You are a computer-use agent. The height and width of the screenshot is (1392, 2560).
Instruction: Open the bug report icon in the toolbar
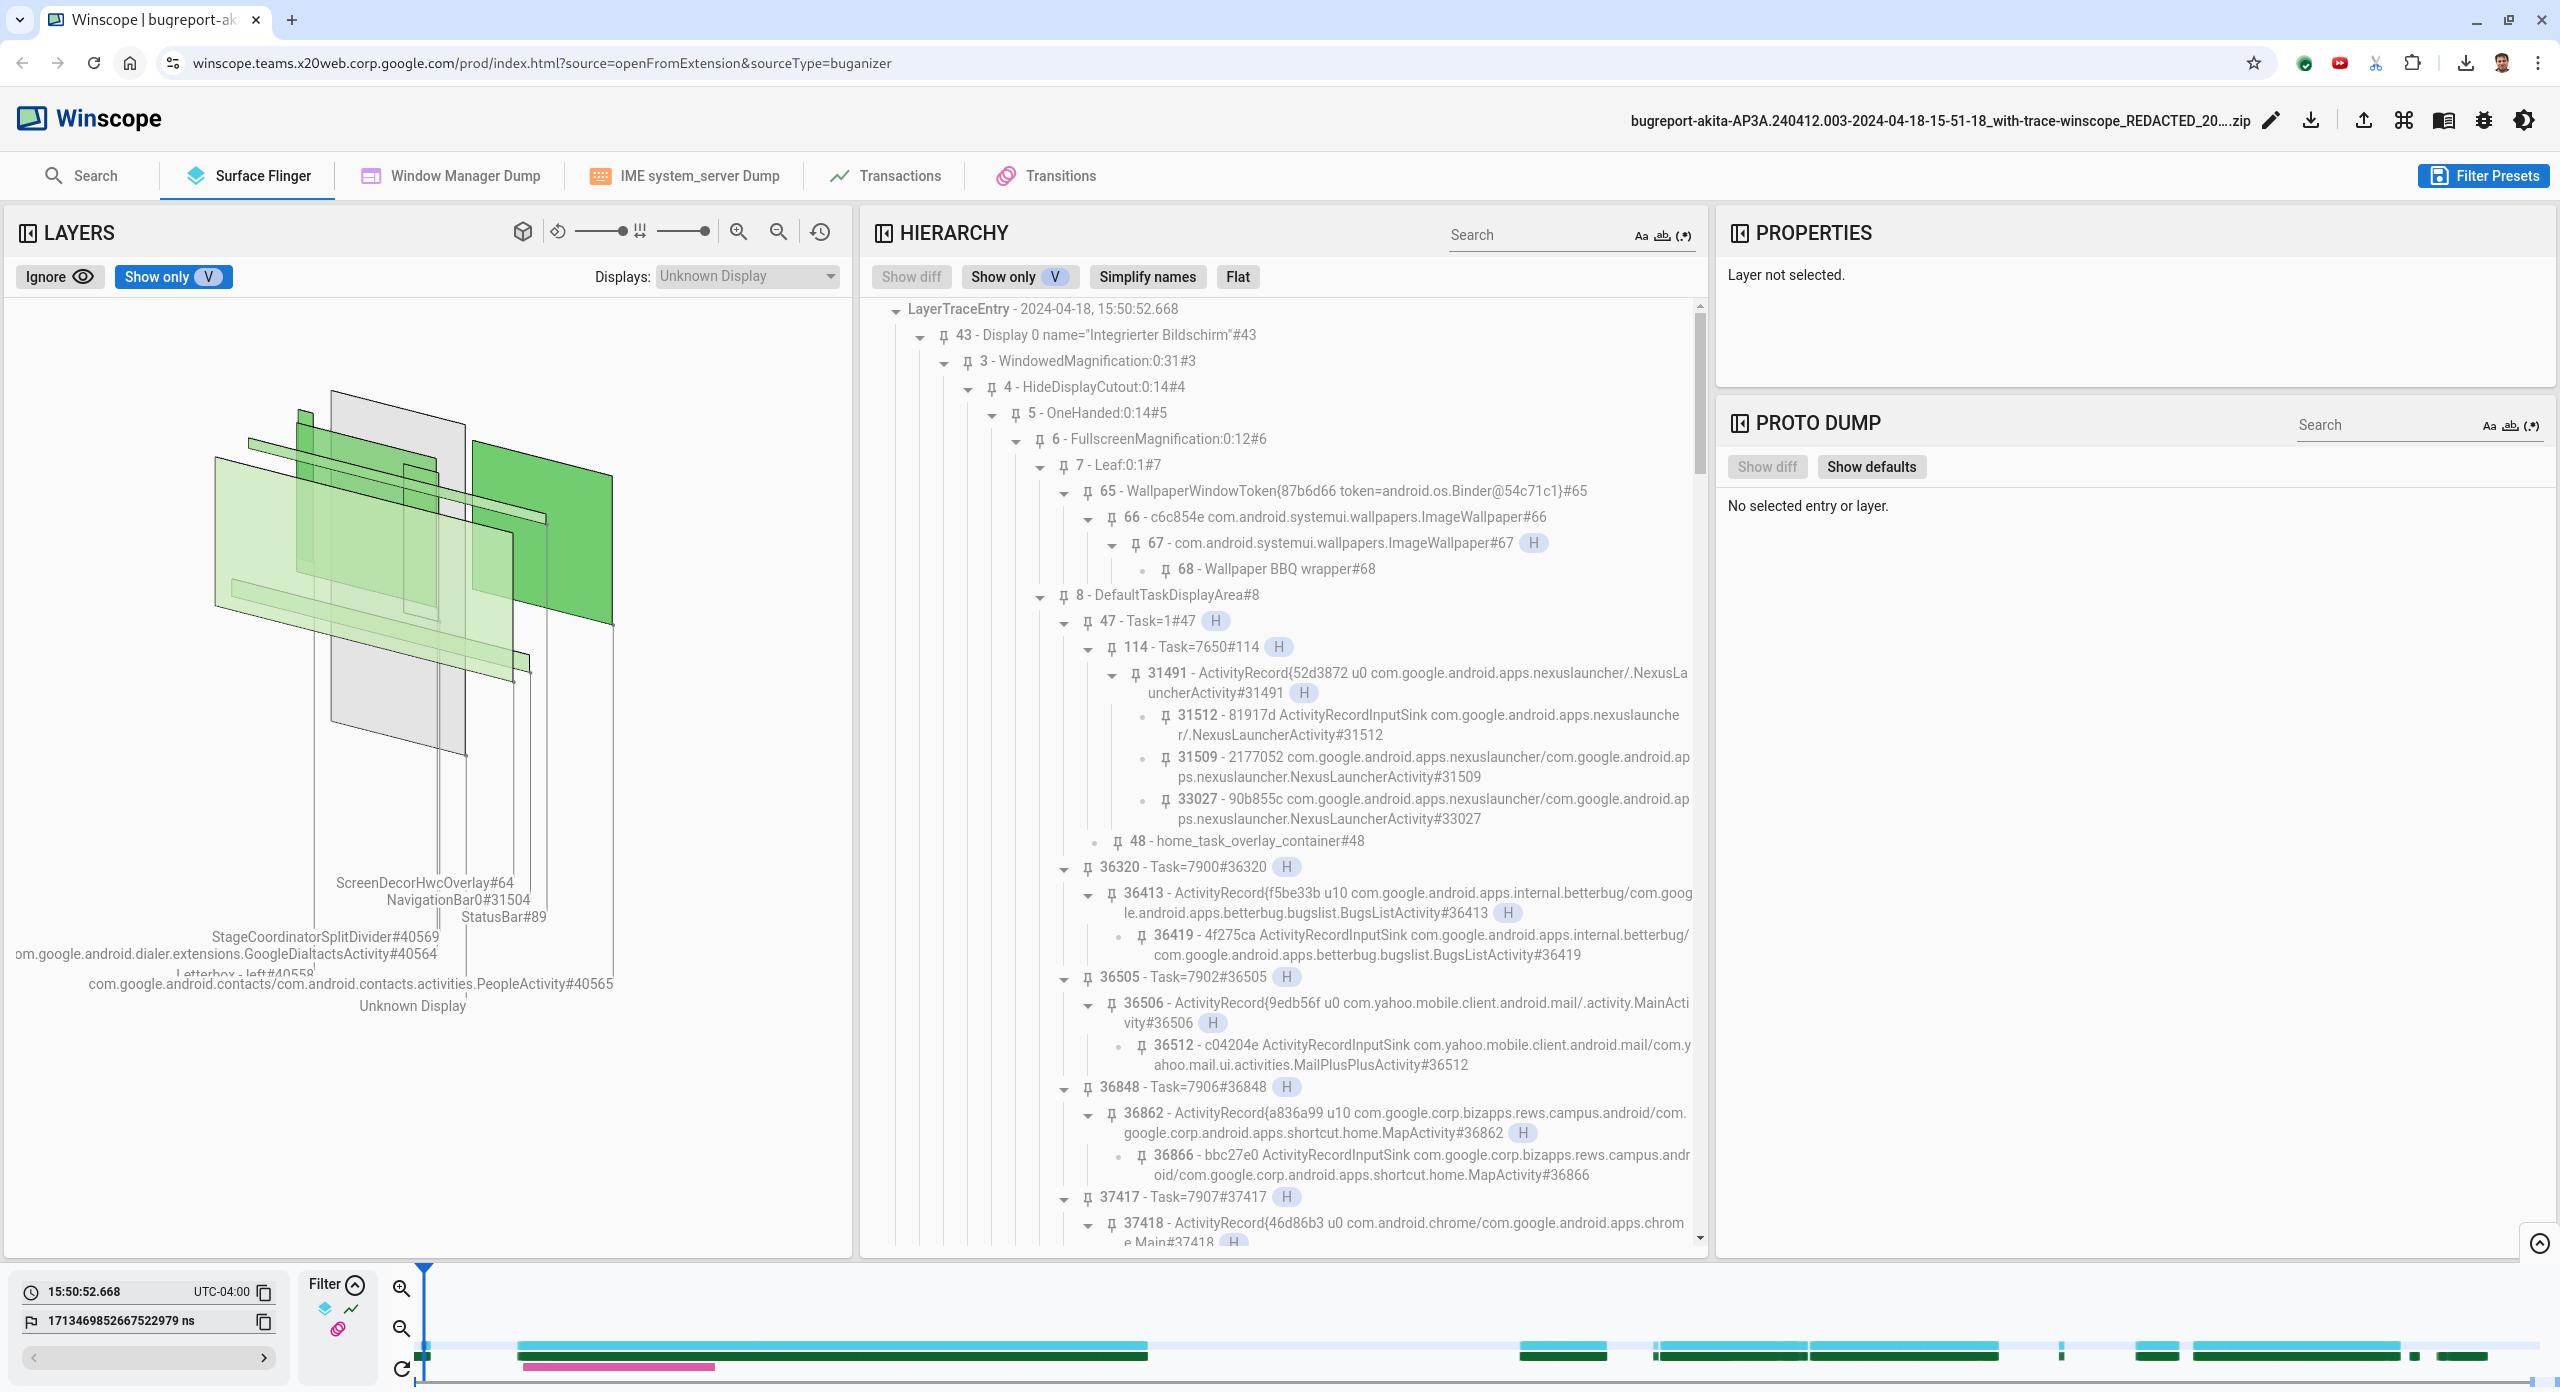[2484, 120]
